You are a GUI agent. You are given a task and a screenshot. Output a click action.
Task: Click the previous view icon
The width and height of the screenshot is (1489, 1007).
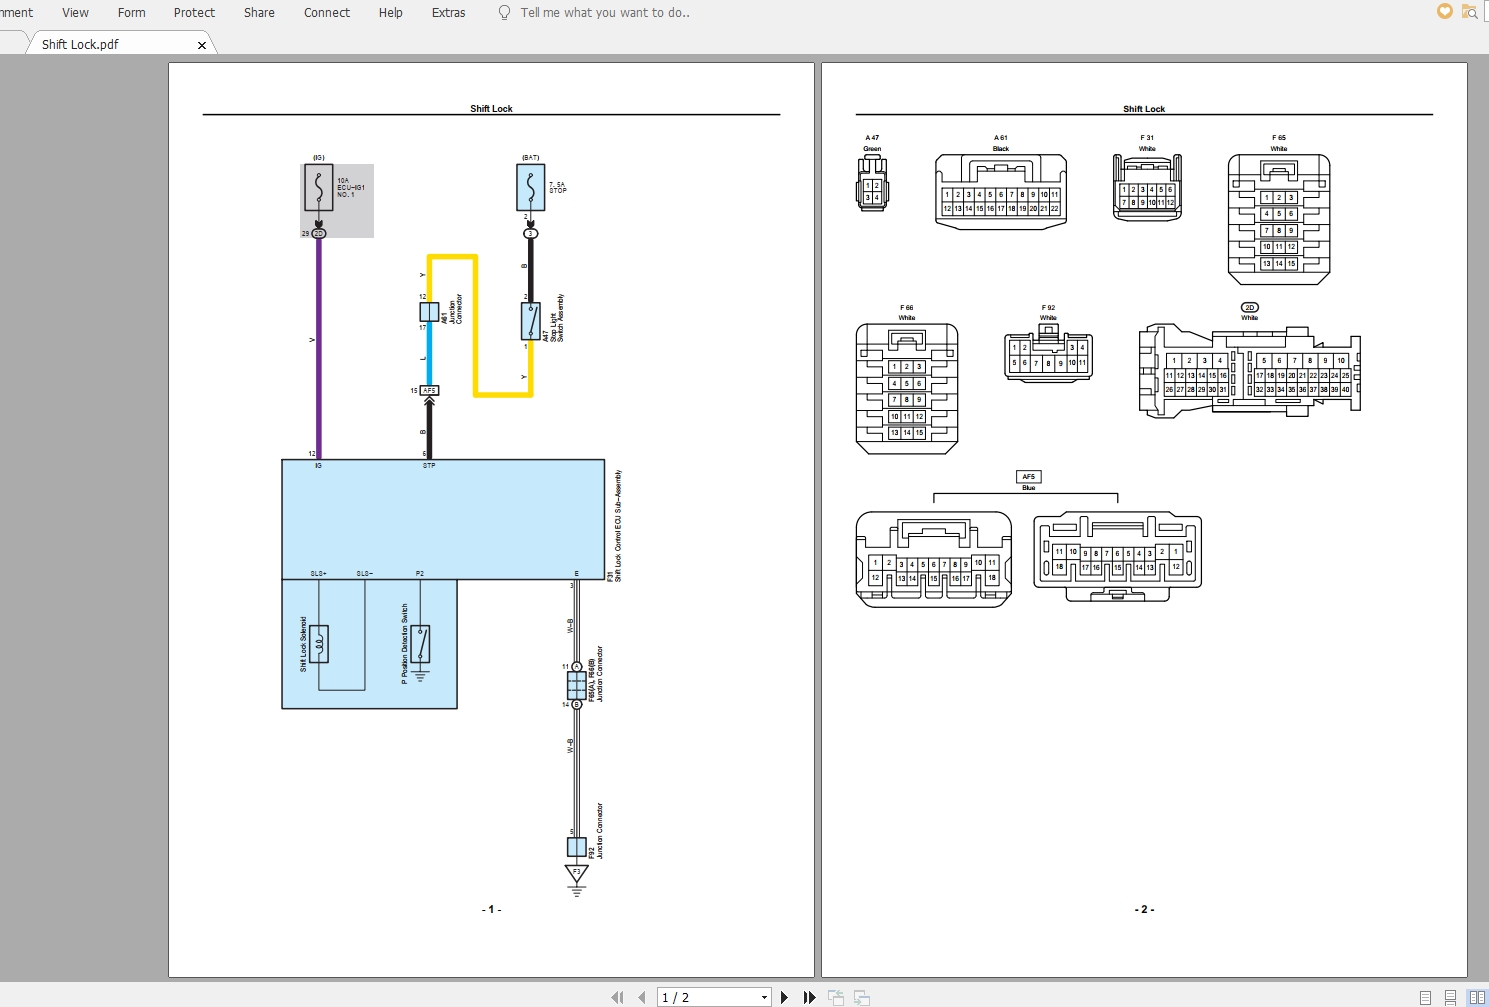836,997
